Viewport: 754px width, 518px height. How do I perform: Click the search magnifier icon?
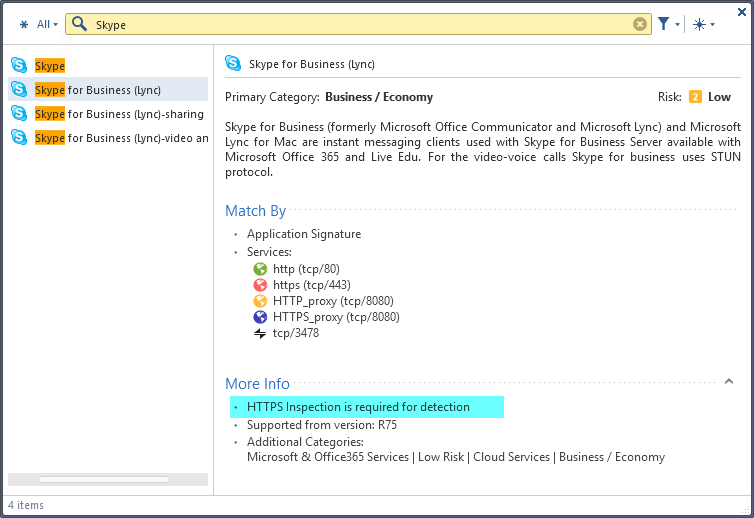click(79, 24)
